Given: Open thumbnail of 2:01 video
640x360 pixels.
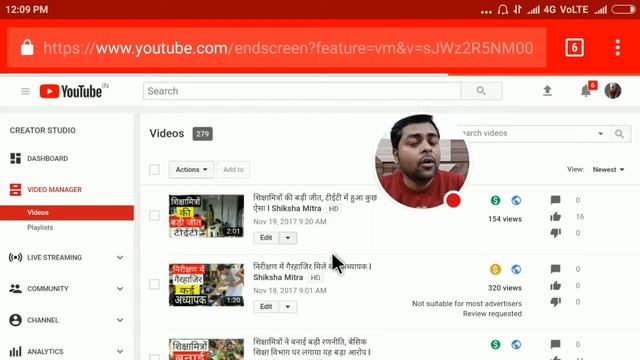Looking at the screenshot, I should (x=207, y=216).
